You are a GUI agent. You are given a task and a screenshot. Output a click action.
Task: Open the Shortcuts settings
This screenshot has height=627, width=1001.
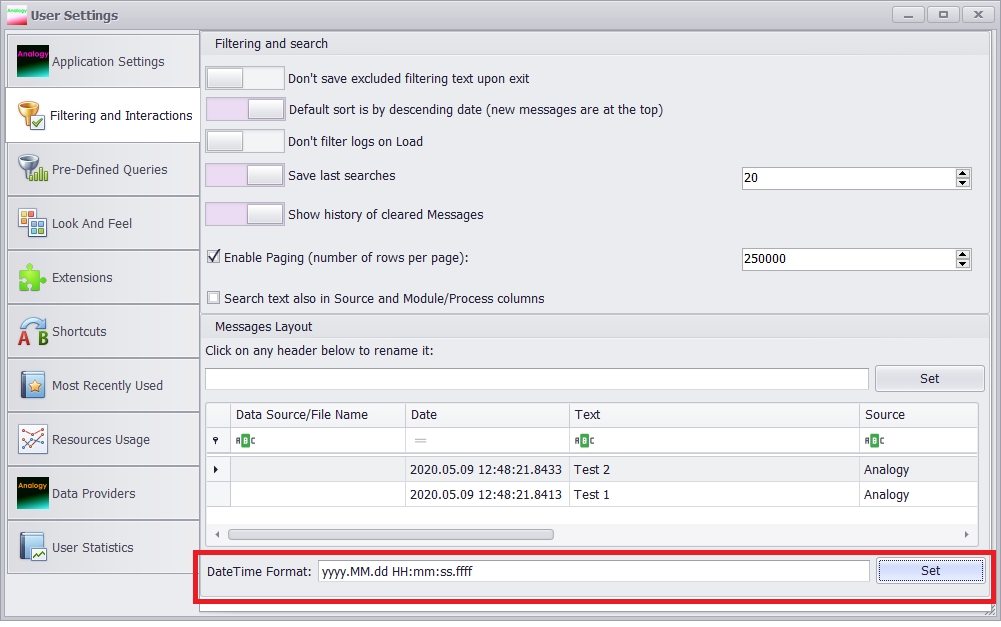coord(100,331)
